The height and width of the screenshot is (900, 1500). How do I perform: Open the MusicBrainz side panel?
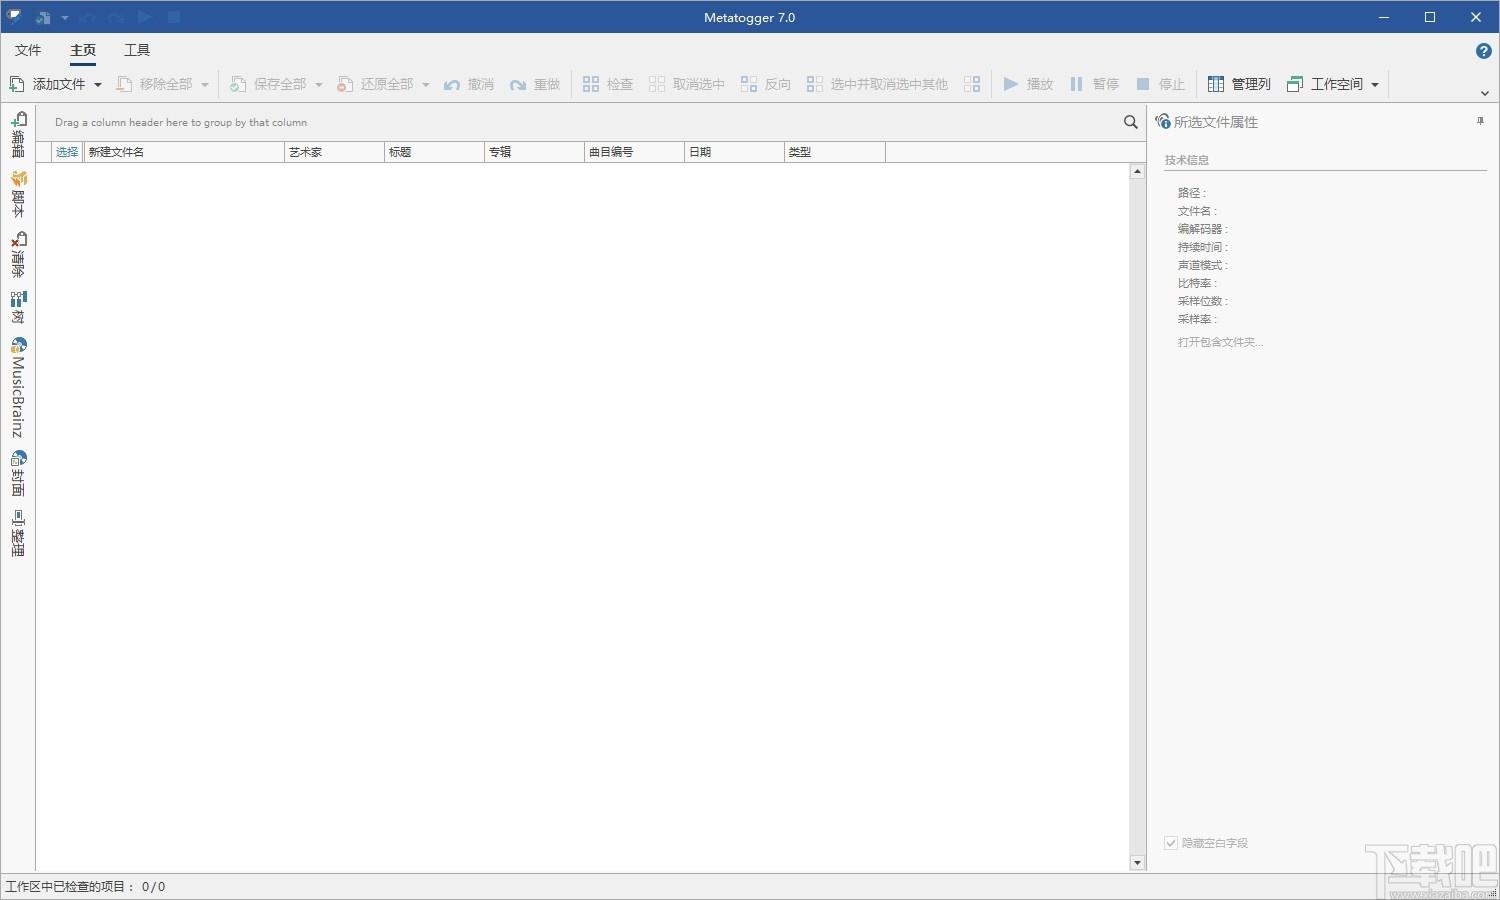(18, 388)
